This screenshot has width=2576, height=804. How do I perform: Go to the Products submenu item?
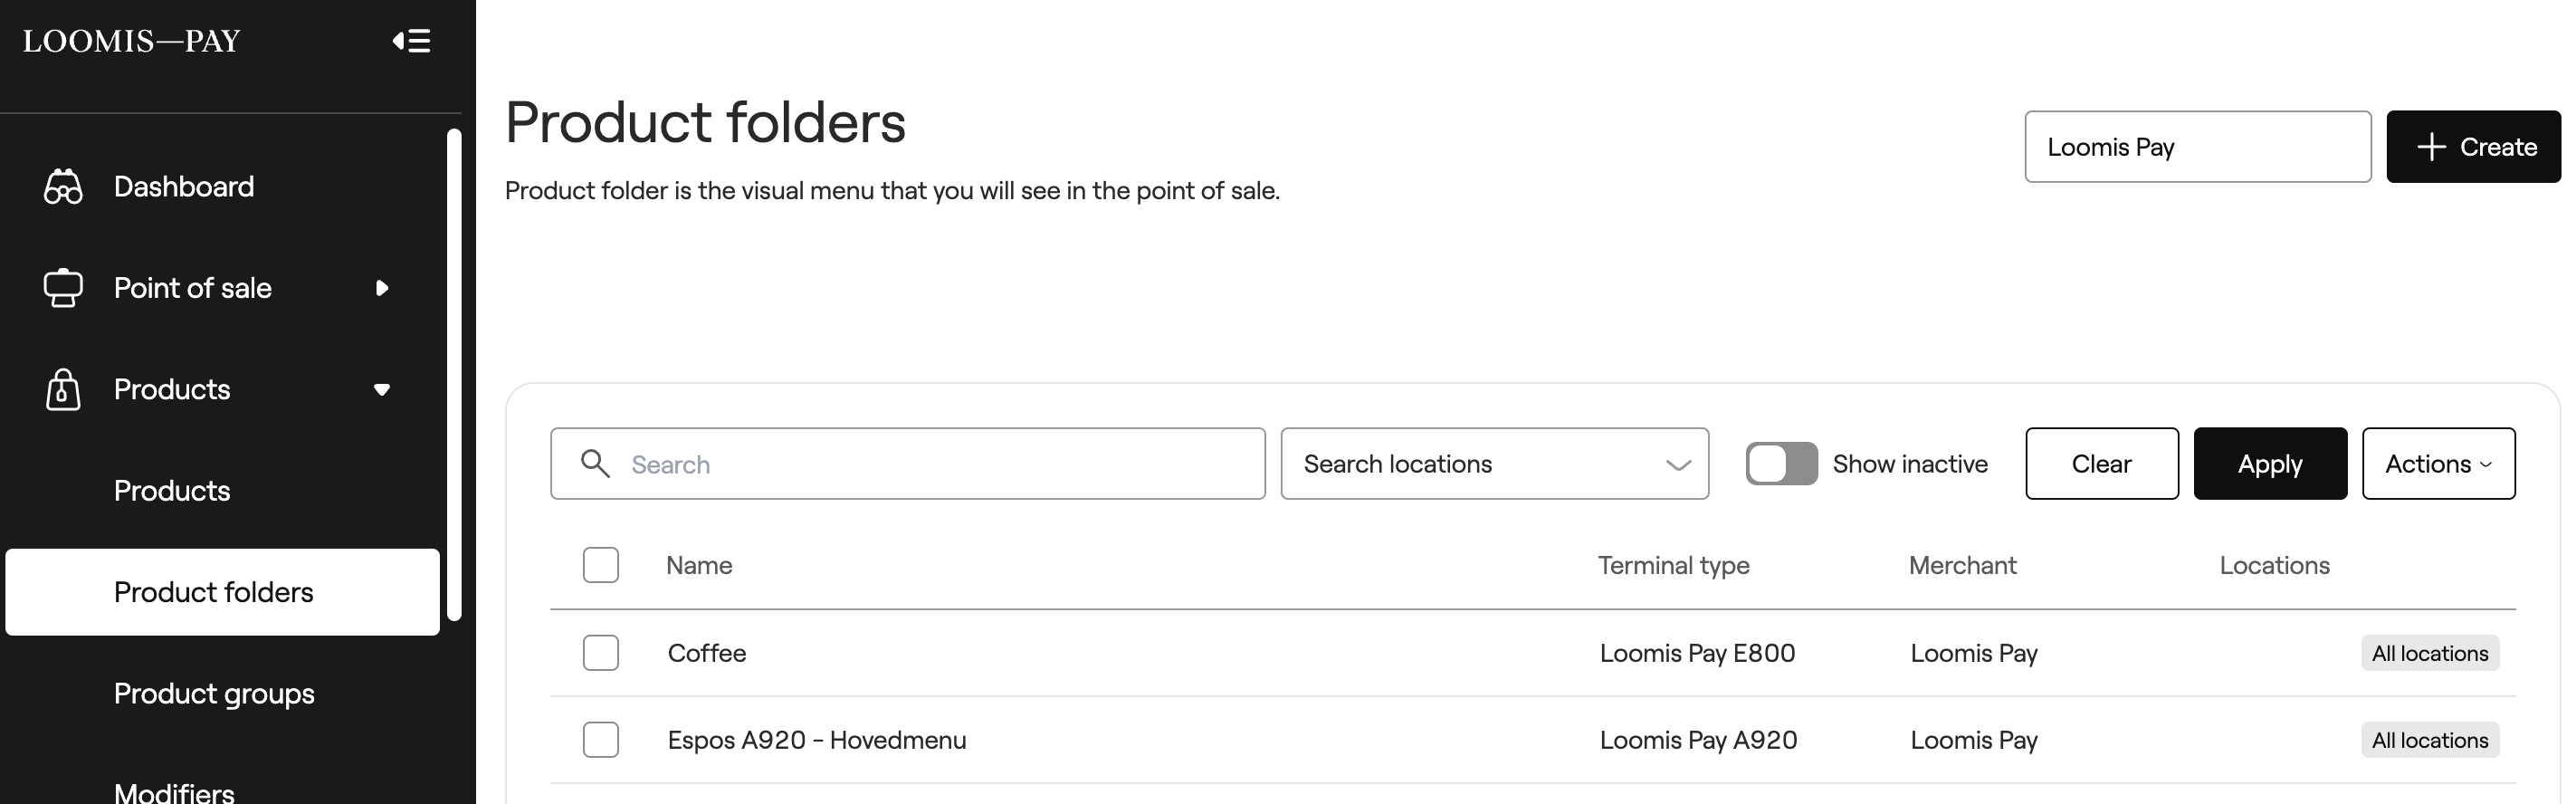[172, 491]
